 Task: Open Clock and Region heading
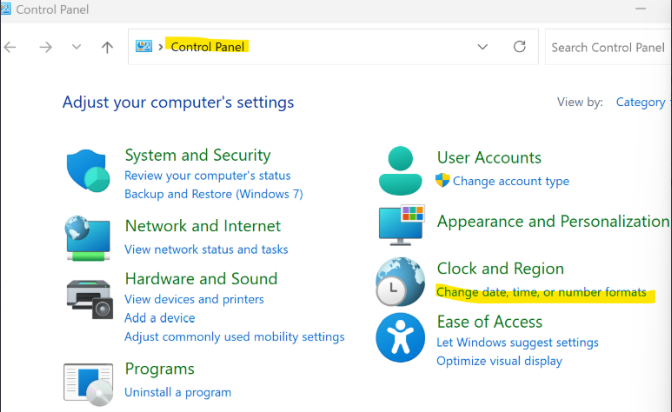point(500,268)
